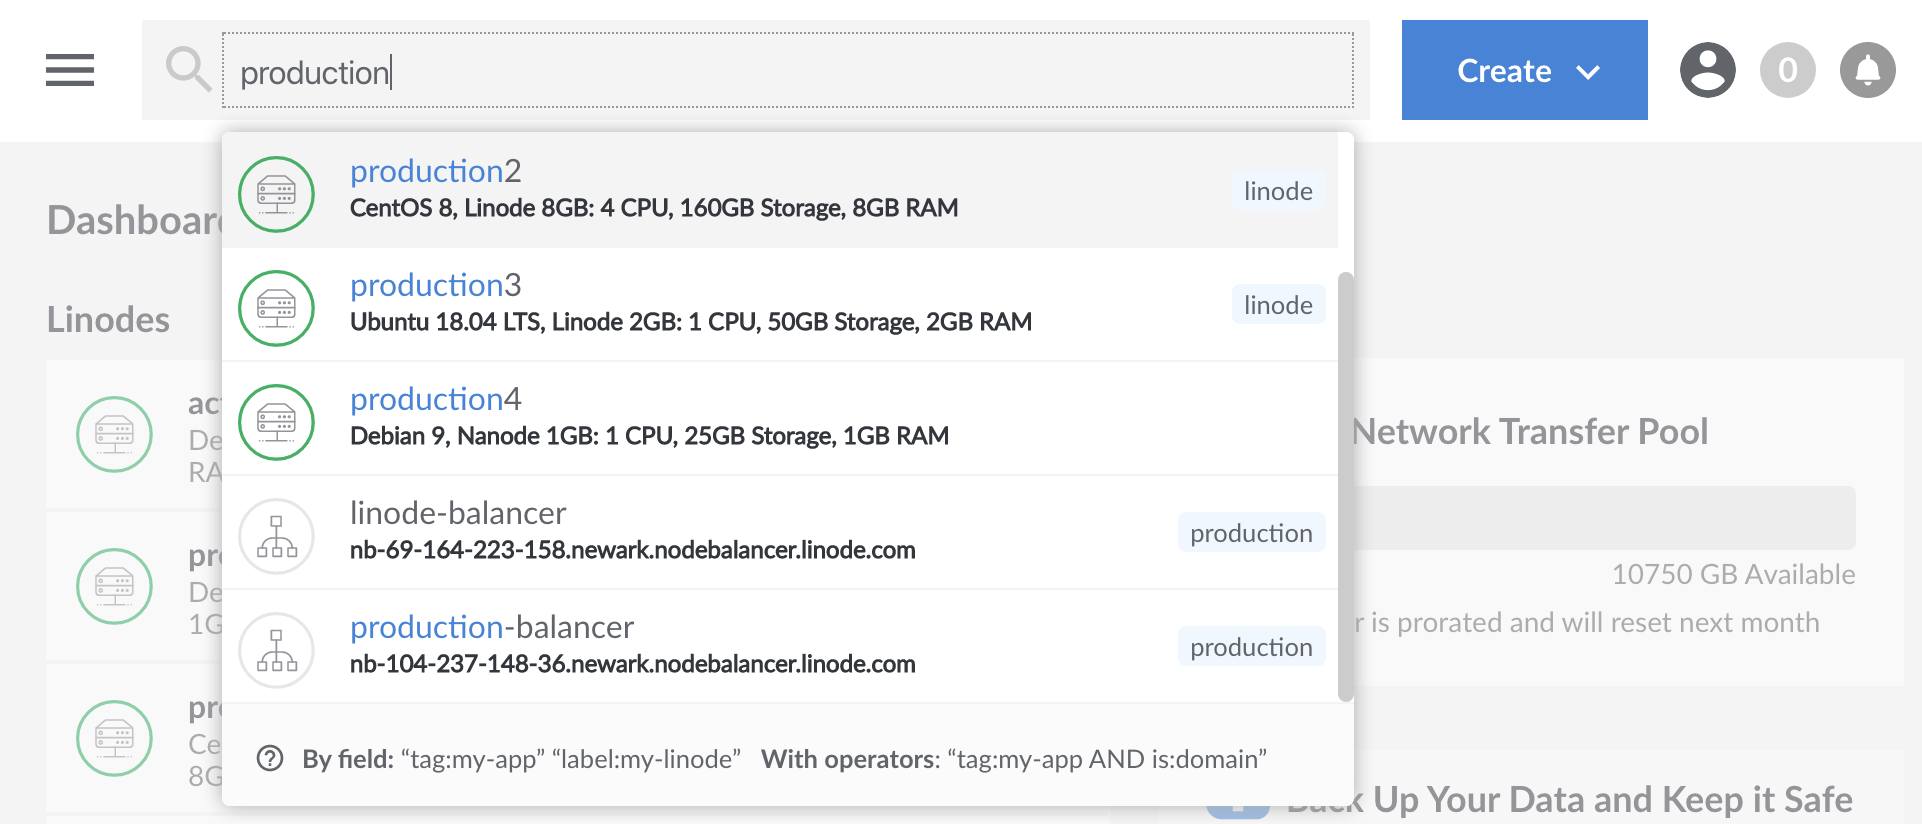
Task: Expand the Create dropdown button
Action: click(1524, 70)
